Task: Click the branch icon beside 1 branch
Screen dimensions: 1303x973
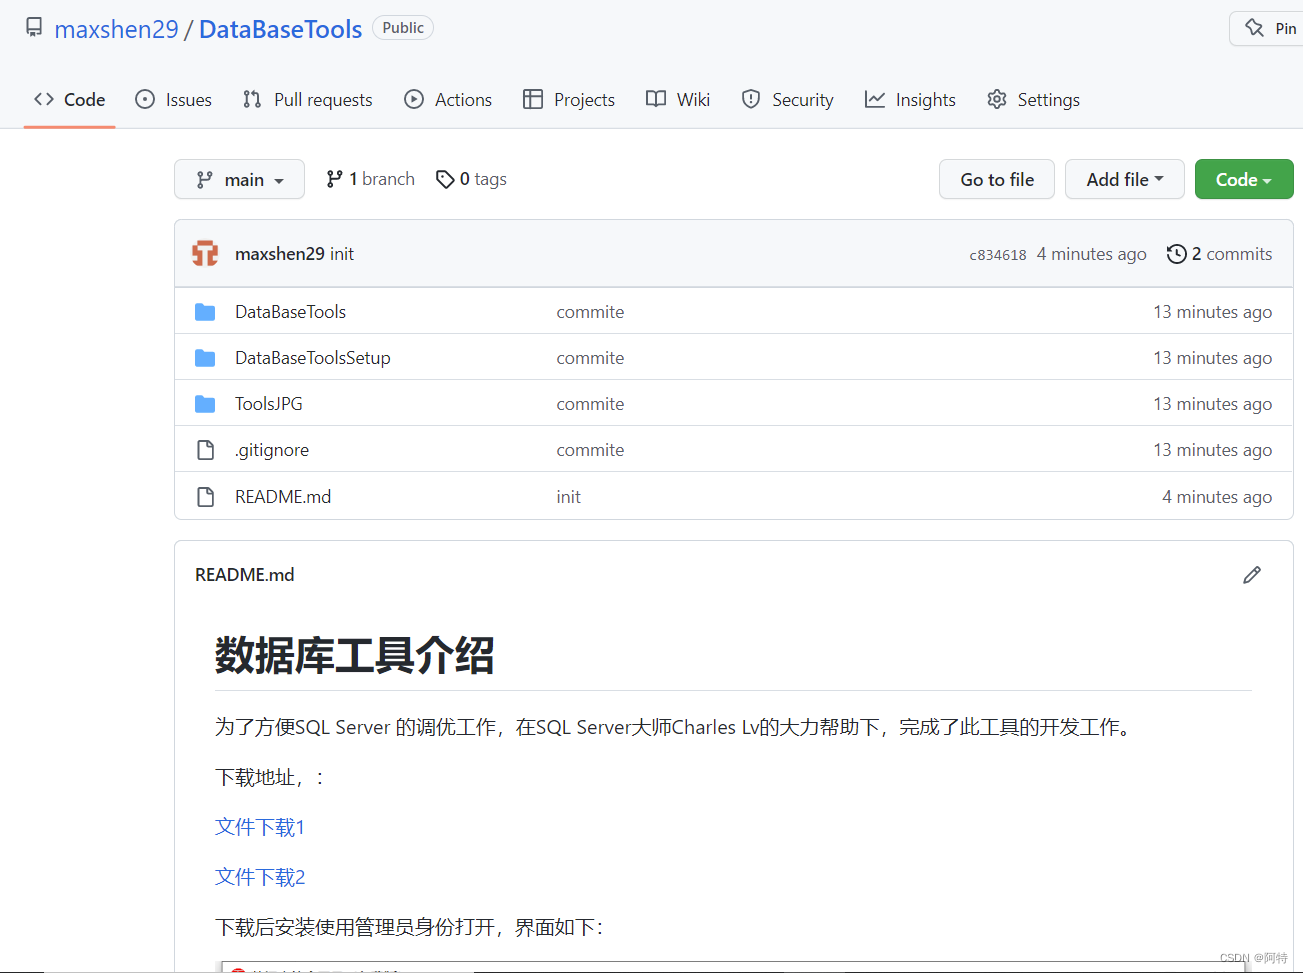Action: pos(334,179)
